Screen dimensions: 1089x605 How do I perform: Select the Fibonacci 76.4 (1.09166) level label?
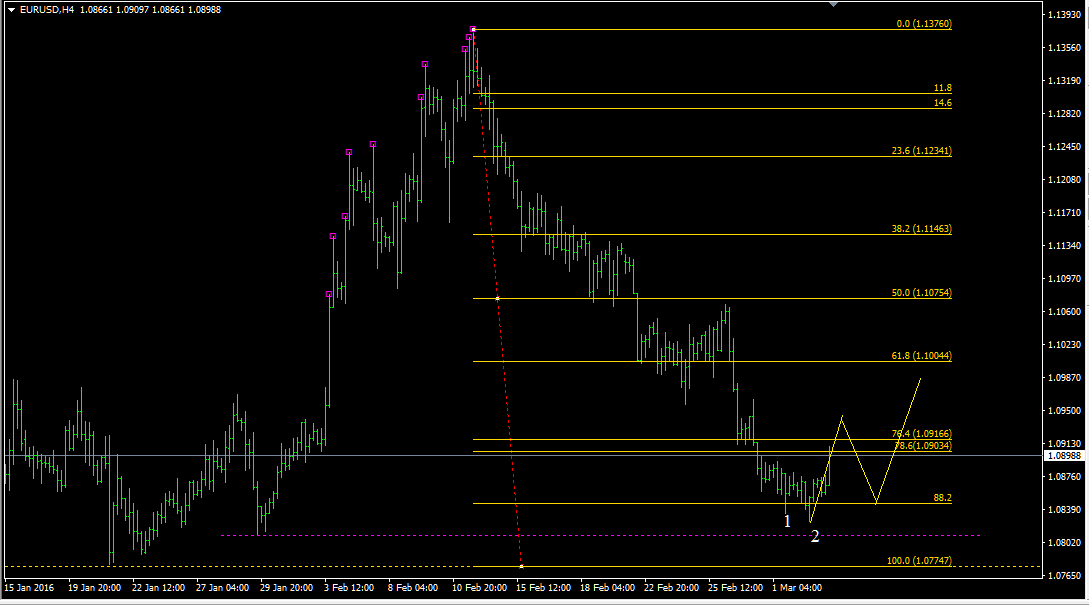click(x=922, y=433)
